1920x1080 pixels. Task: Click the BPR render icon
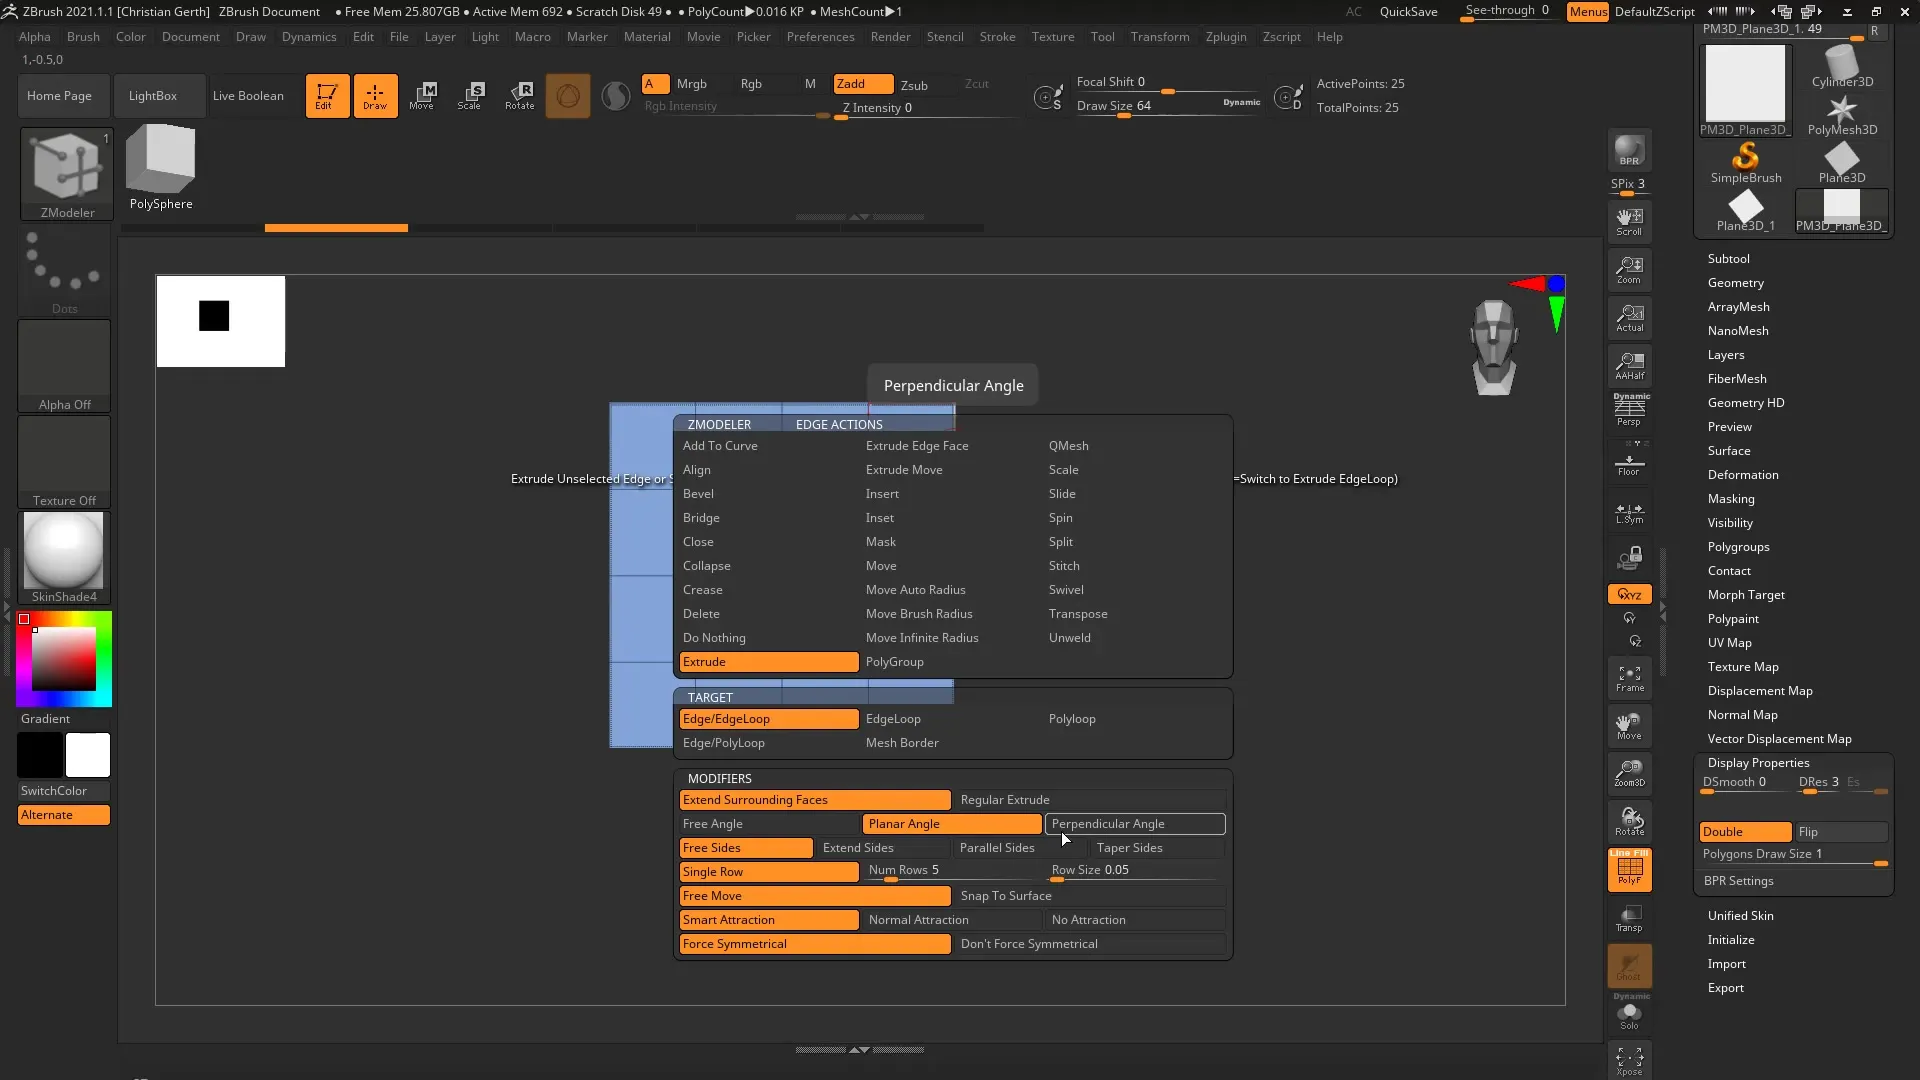pyautogui.click(x=1629, y=151)
